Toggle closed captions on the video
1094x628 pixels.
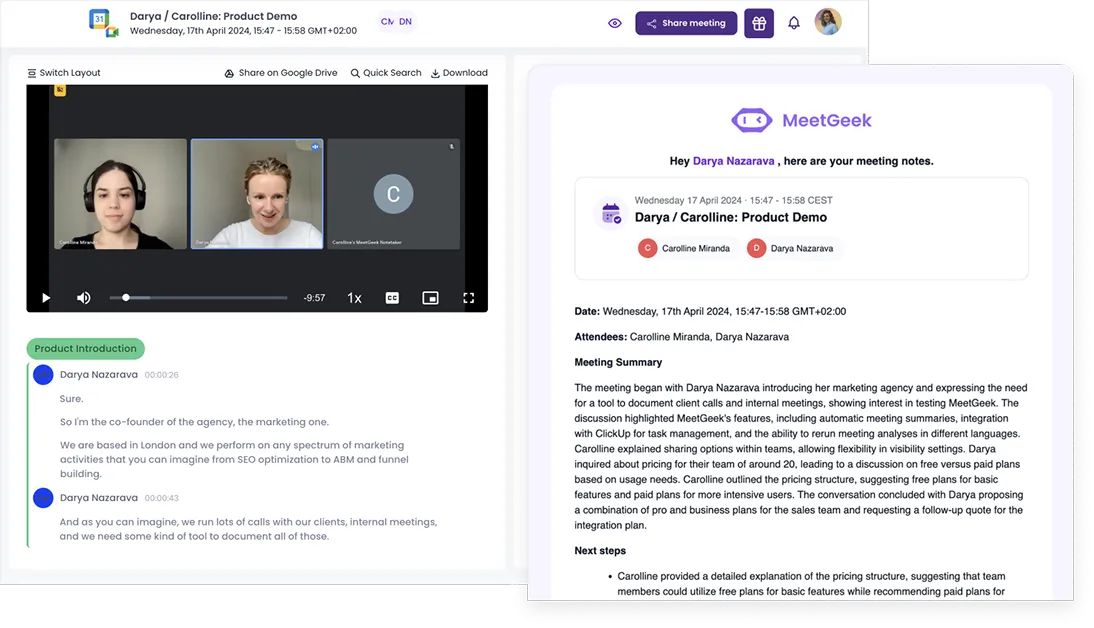coord(392,298)
